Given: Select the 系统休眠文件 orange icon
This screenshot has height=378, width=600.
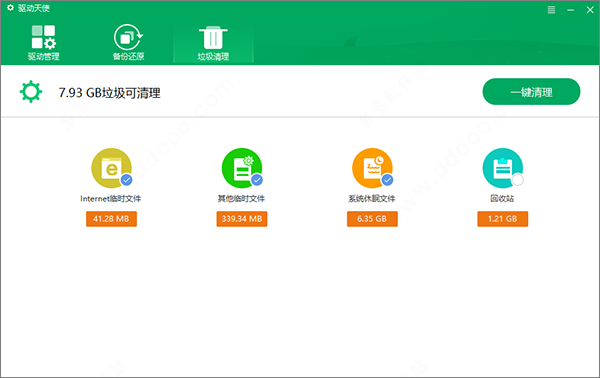Looking at the screenshot, I should pyautogui.click(x=372, y=168).
